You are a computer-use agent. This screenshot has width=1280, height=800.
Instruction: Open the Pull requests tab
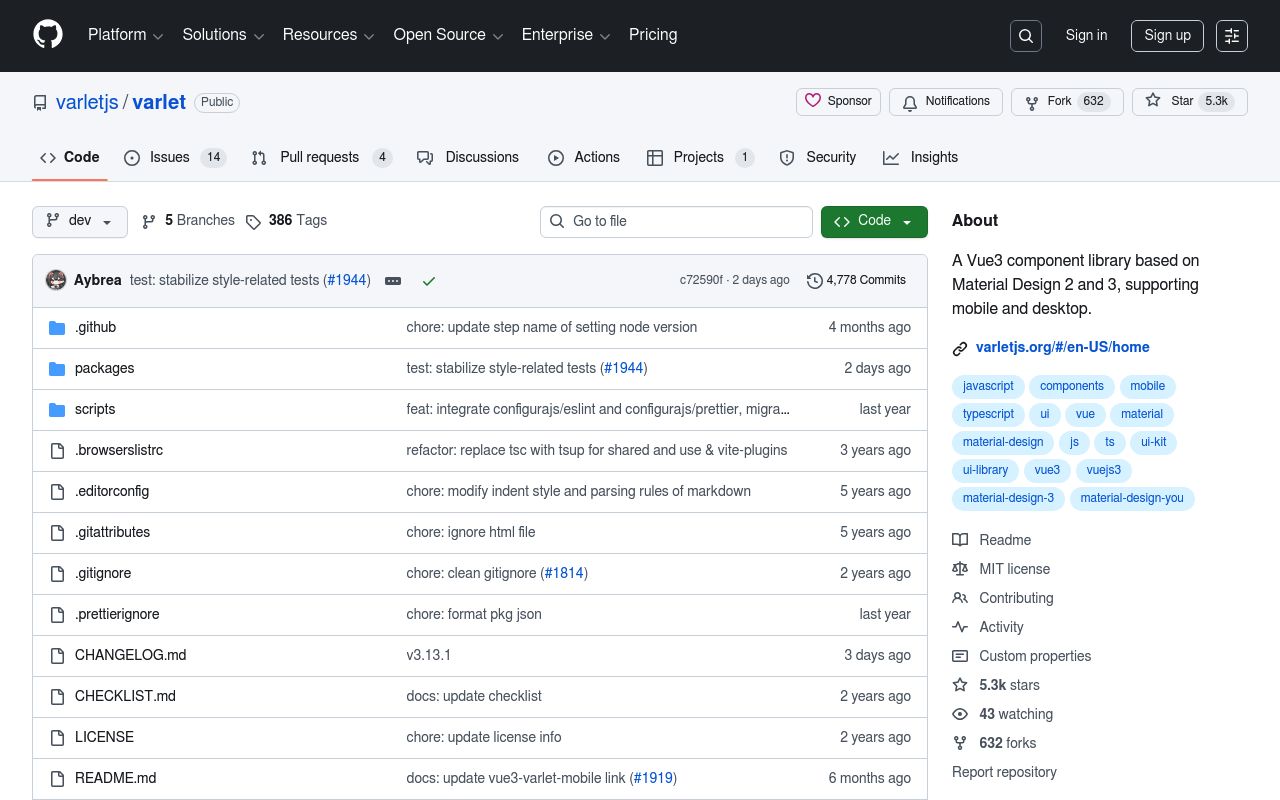coord(319,157)
